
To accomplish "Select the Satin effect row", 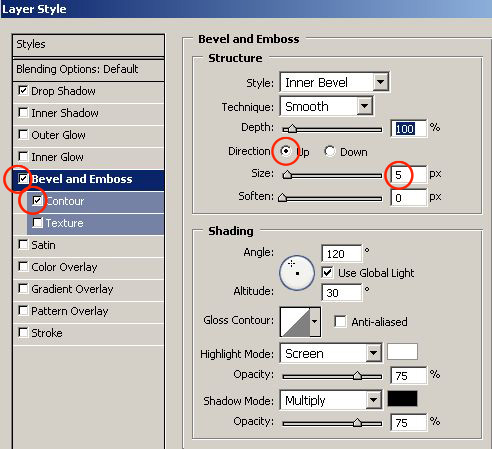I will [88, 245].
